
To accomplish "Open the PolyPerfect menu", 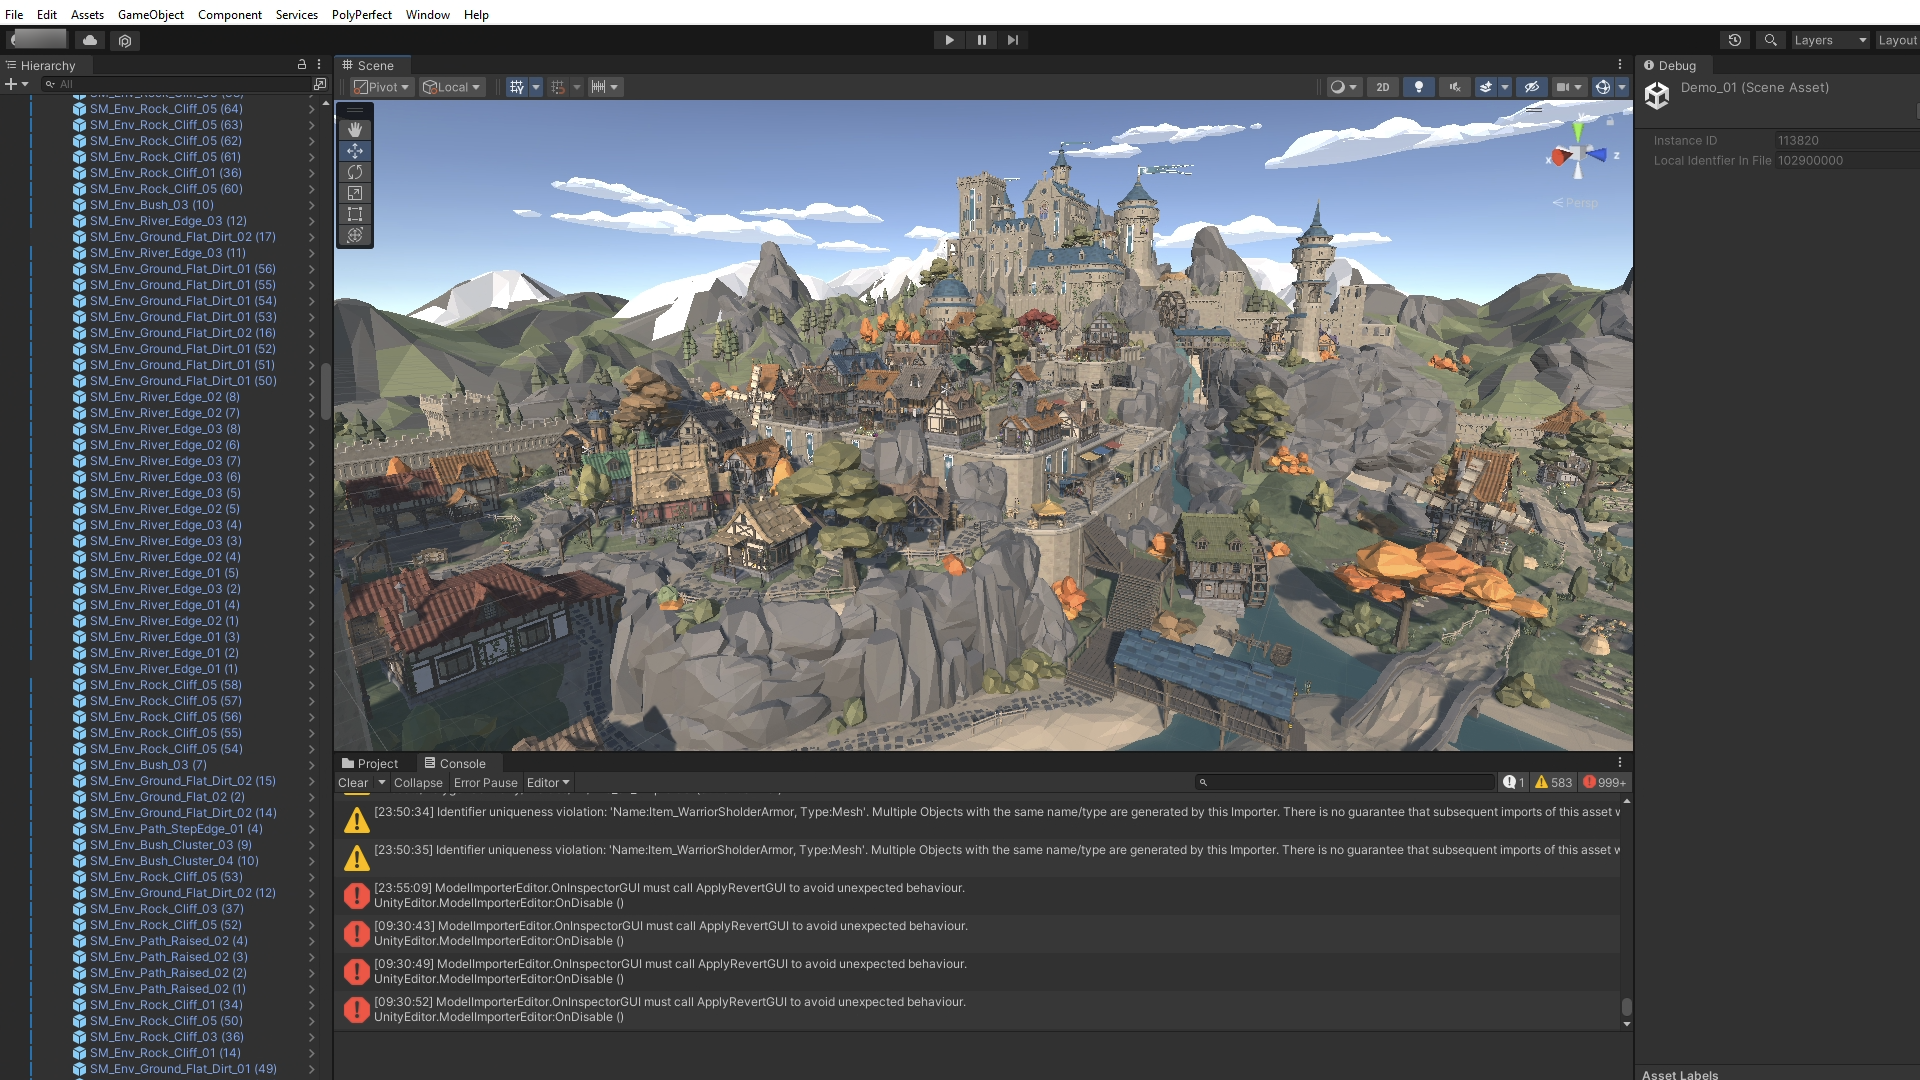I will coord(361,14).
